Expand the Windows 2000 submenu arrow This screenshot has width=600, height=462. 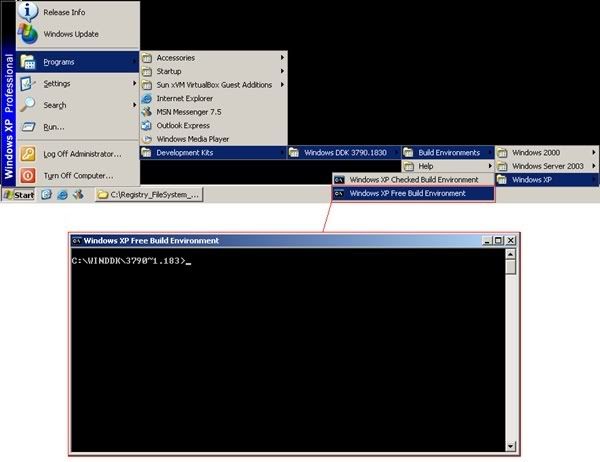tap(593, 152)
